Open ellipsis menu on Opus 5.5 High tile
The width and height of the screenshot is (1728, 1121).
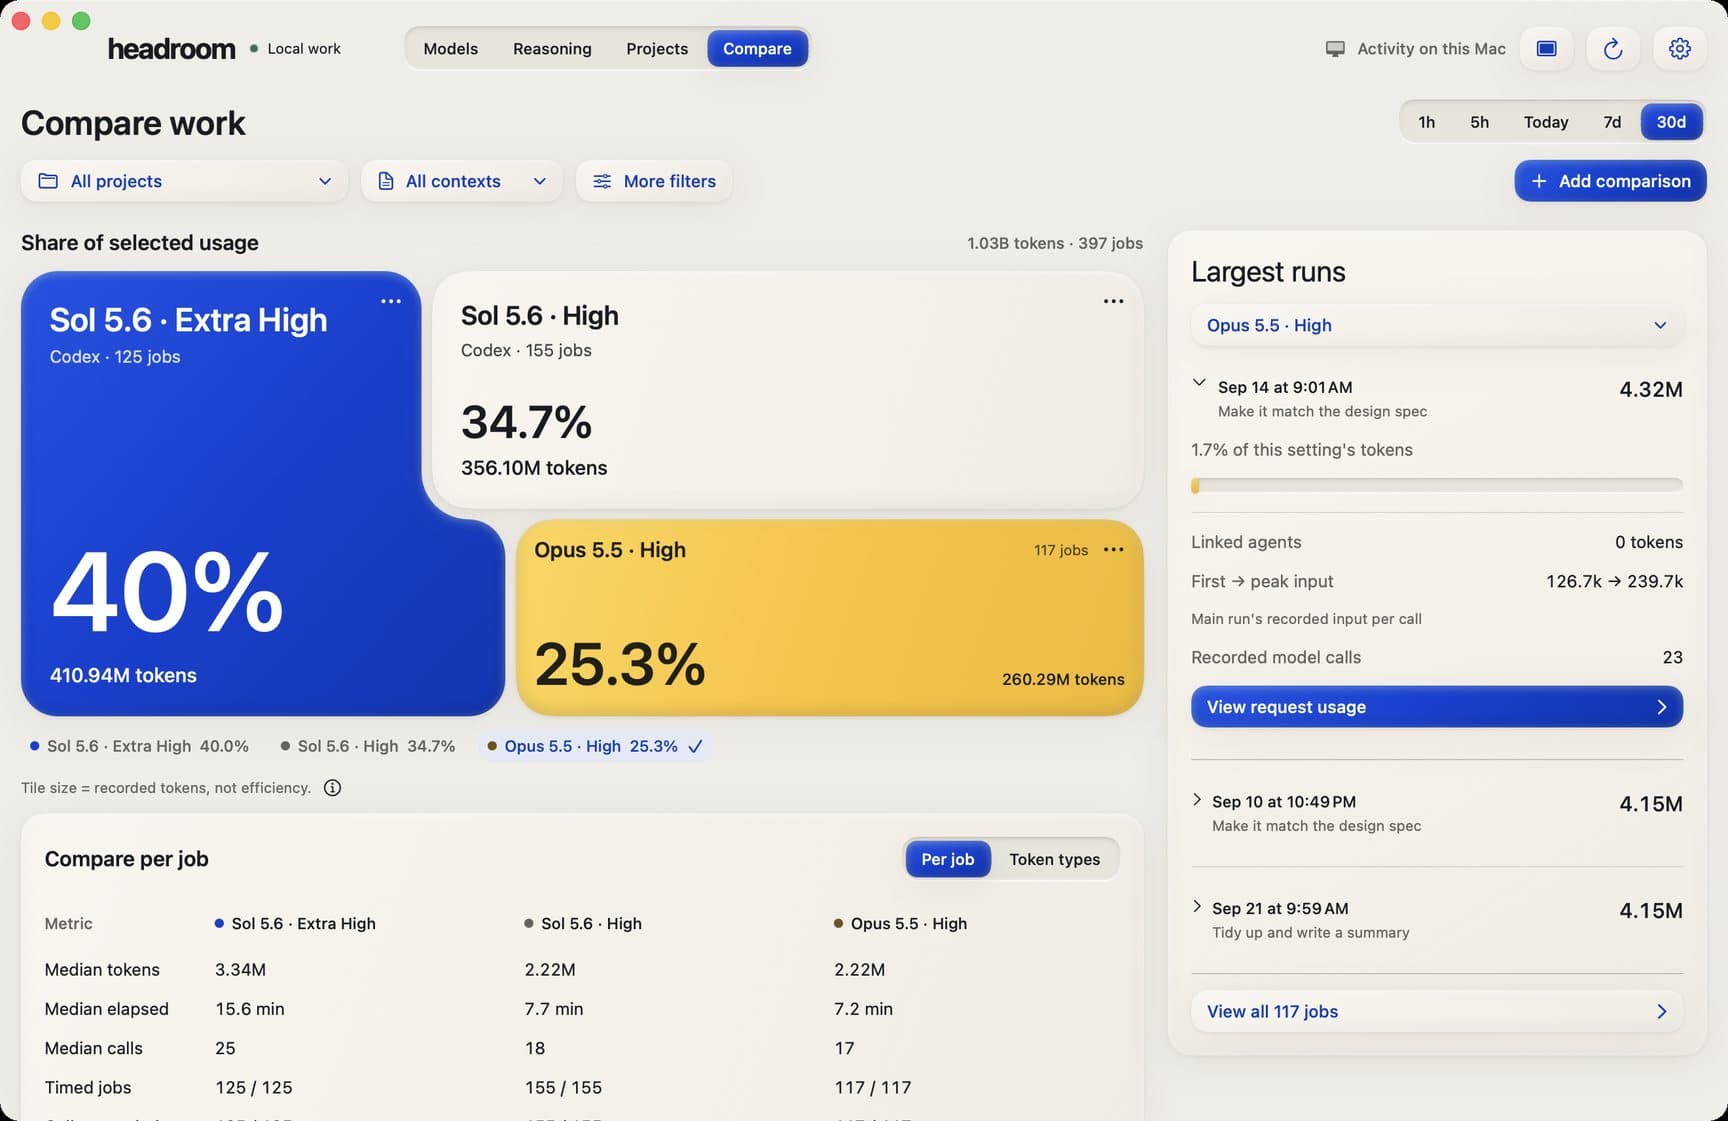[x=1113, y=550]
